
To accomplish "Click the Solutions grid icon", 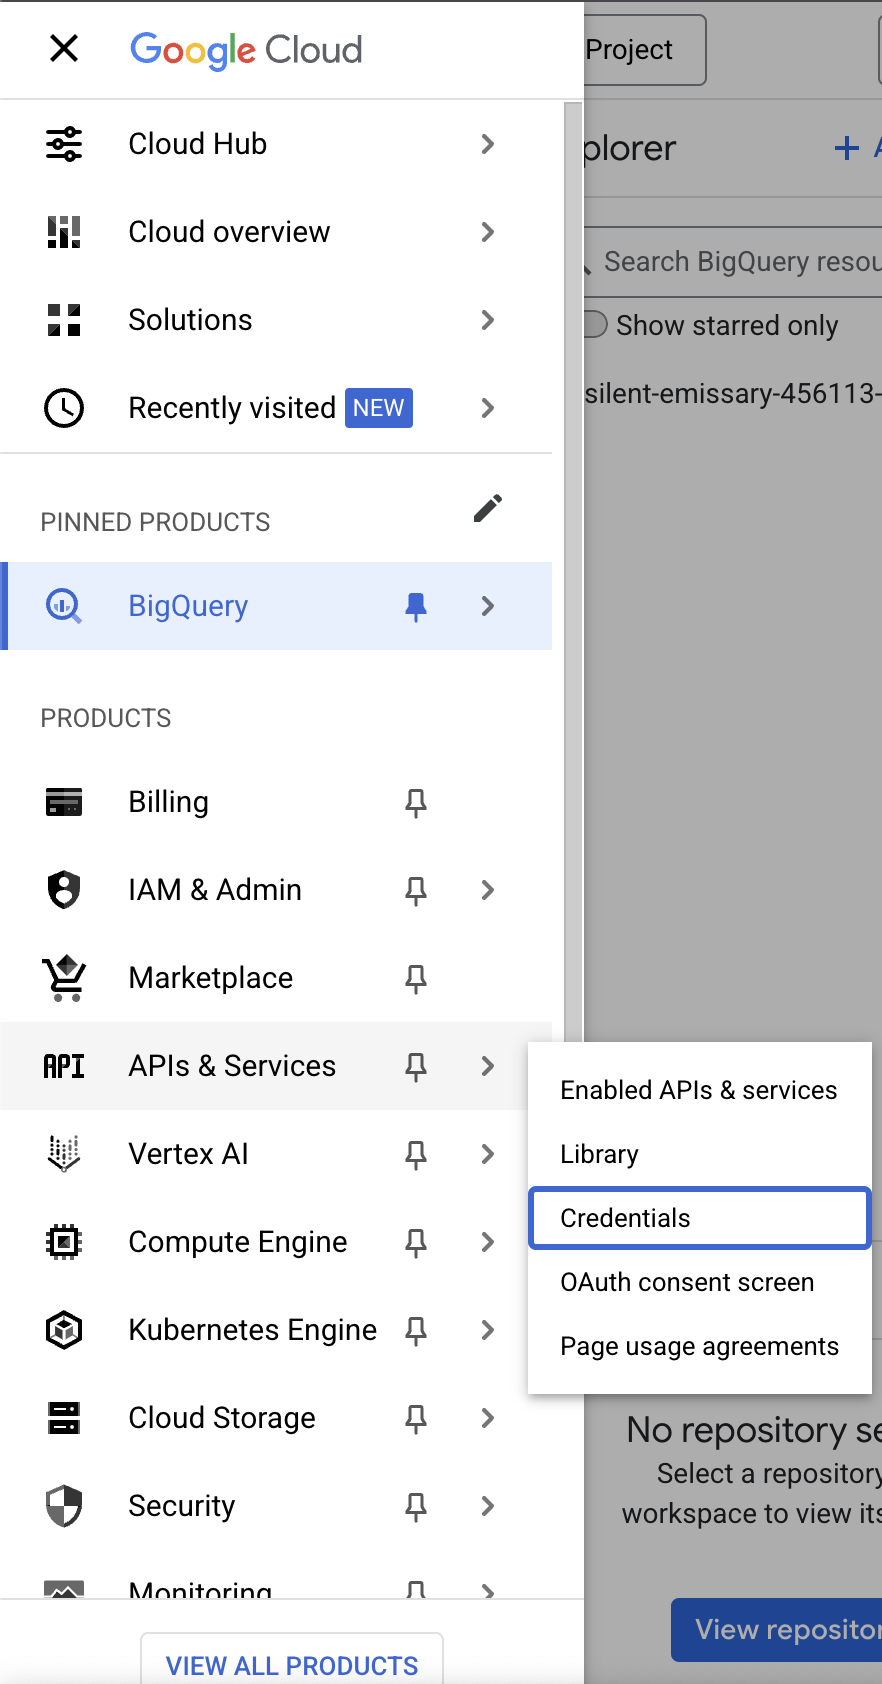I will point(64,320).
